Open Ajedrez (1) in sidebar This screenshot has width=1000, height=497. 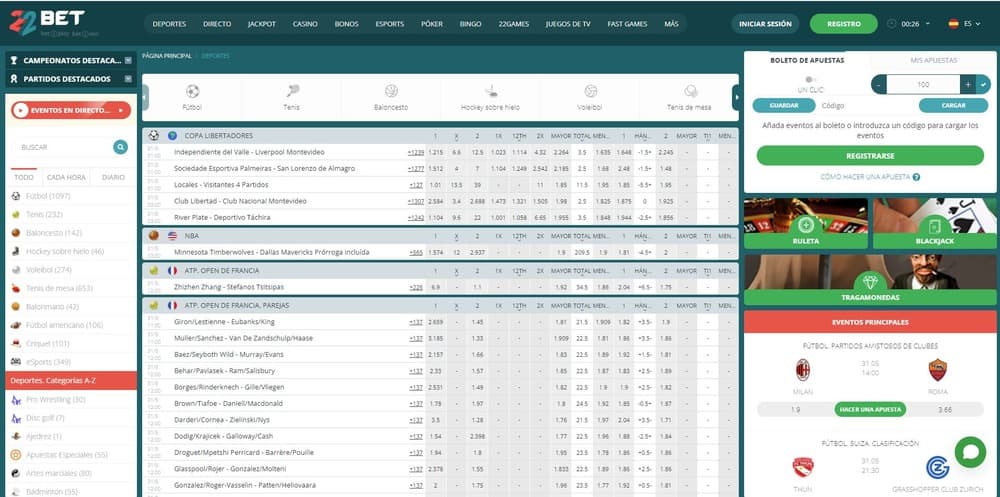(x=43, y=436)
